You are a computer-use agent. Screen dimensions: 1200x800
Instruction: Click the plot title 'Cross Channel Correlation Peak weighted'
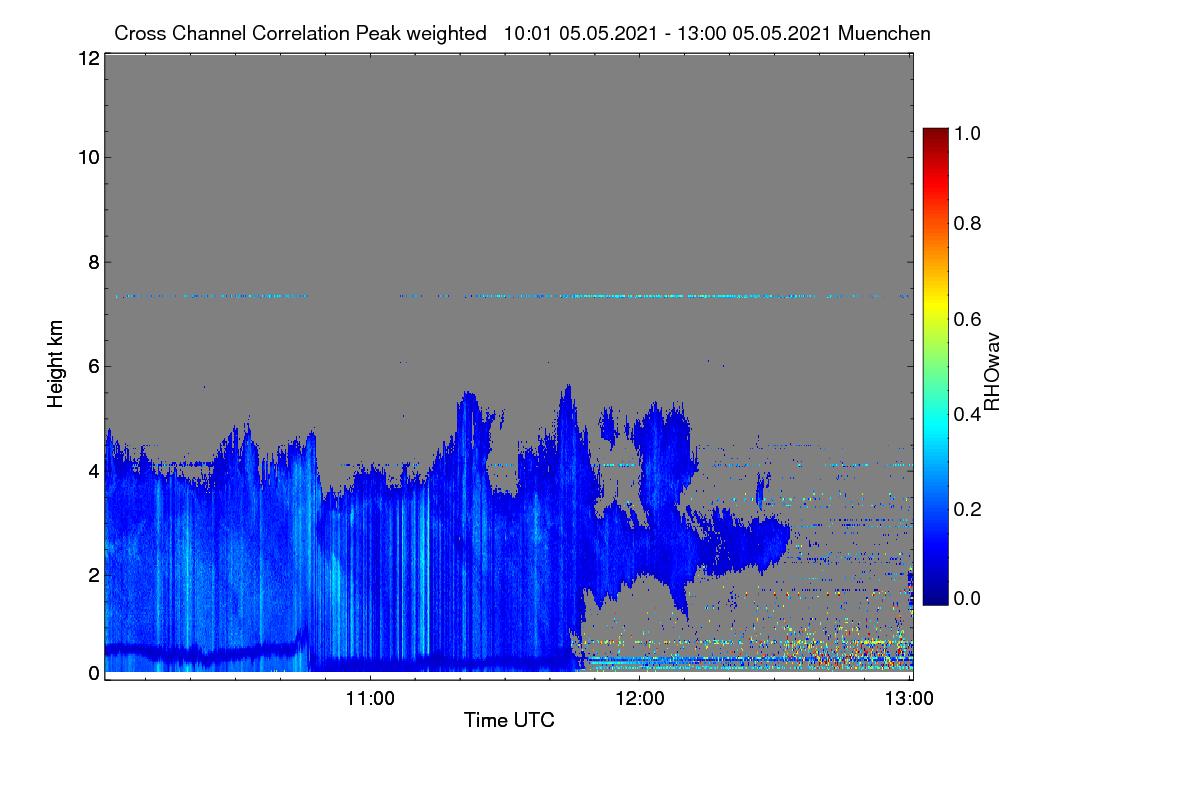pyautogui.click(x=300, y=33)
